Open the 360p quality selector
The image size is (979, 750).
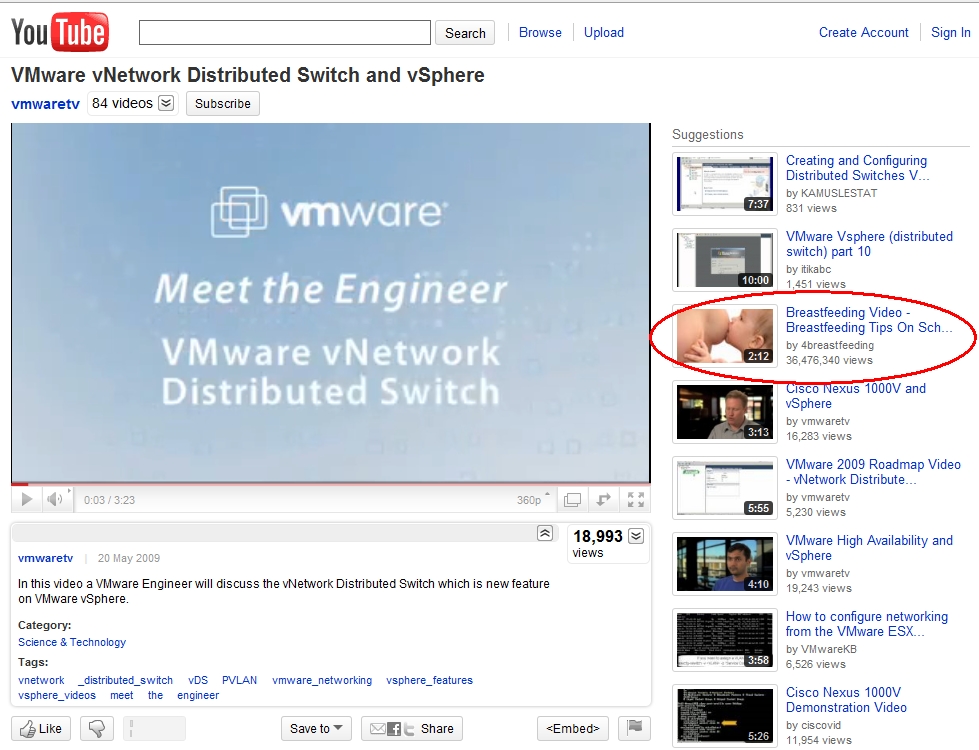[x=533, y=500]
